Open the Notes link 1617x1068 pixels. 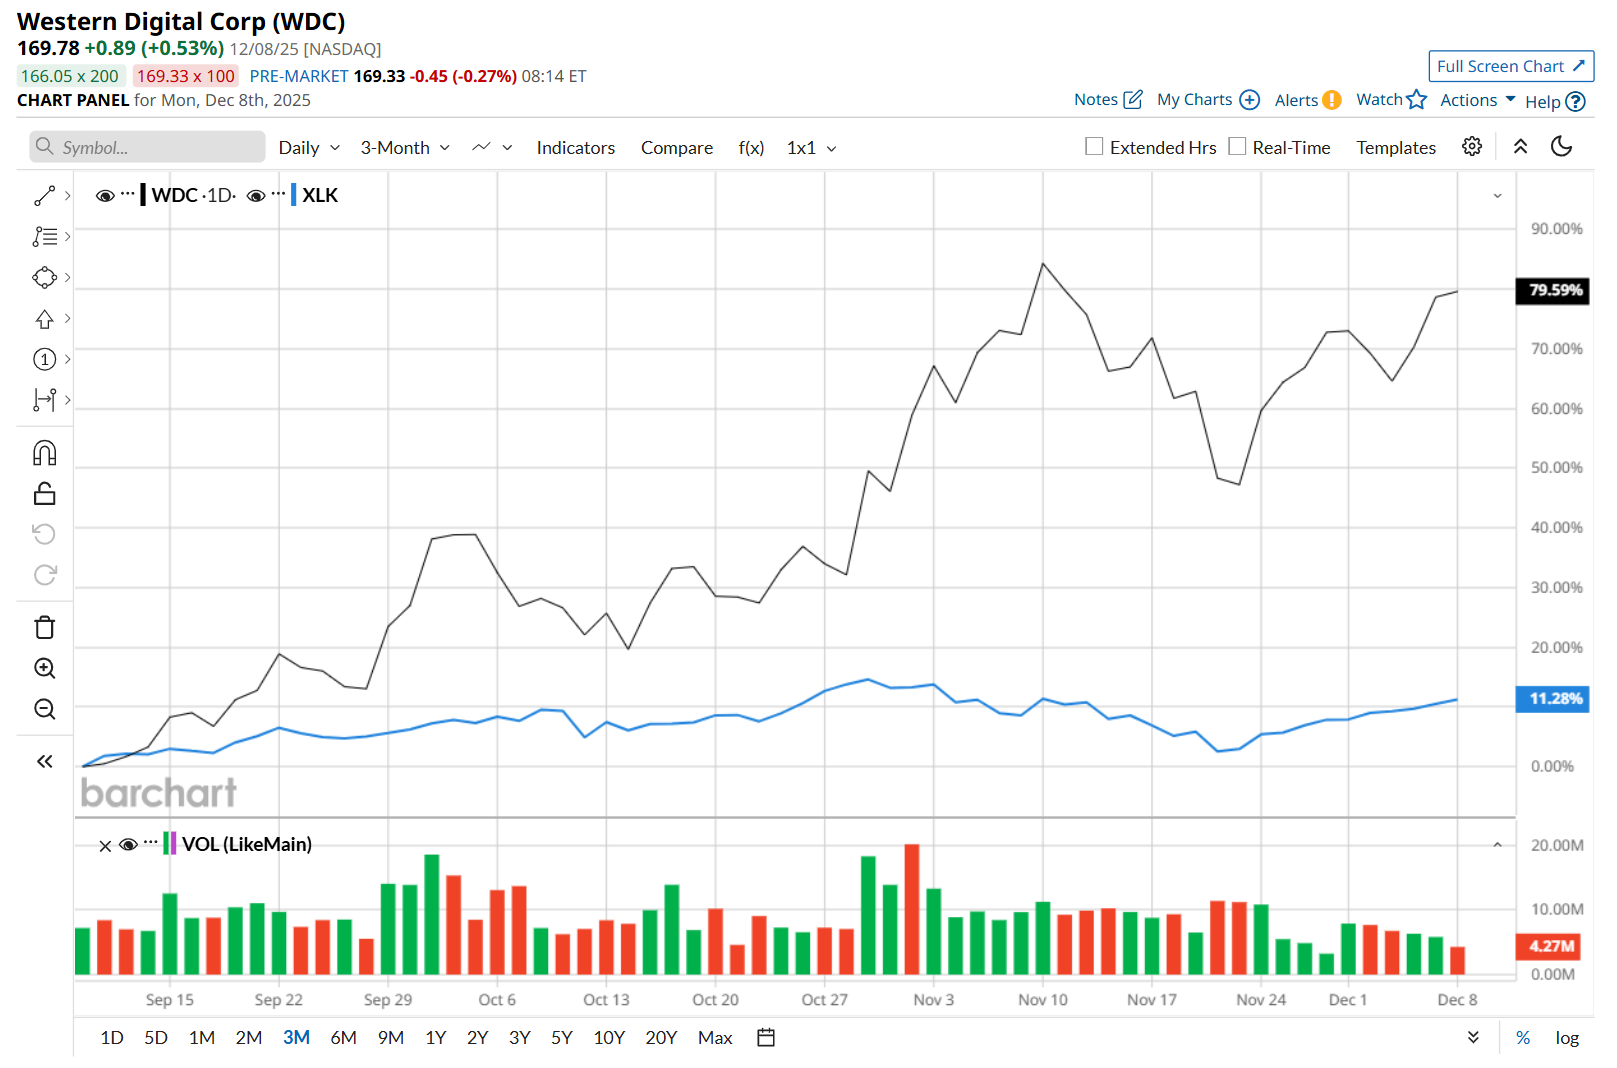pos(1108,100)
